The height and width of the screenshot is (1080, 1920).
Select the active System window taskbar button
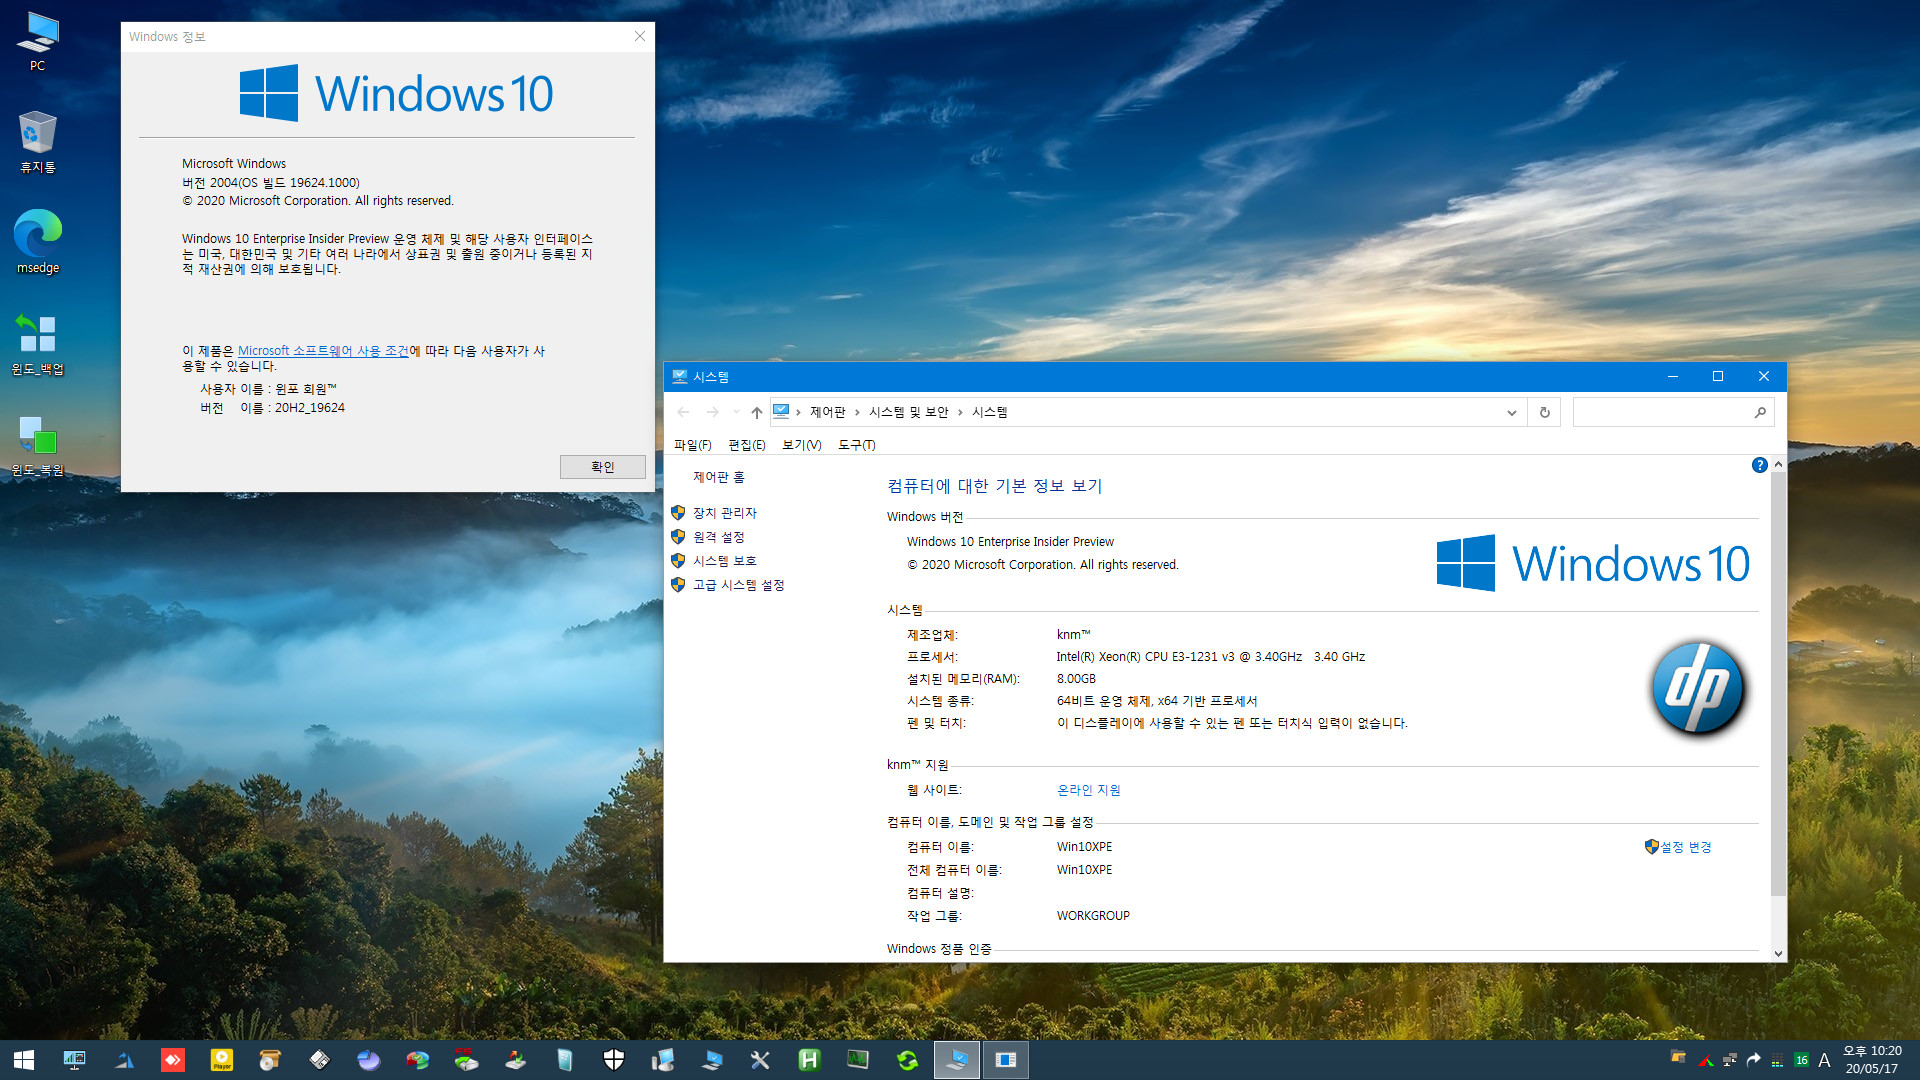coord(956,1060)
